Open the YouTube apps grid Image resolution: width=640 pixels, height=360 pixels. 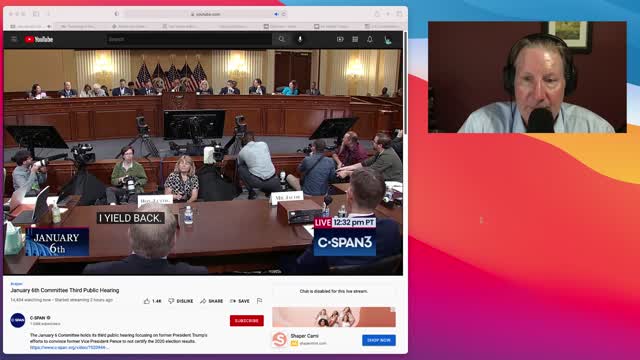[355, 39]
